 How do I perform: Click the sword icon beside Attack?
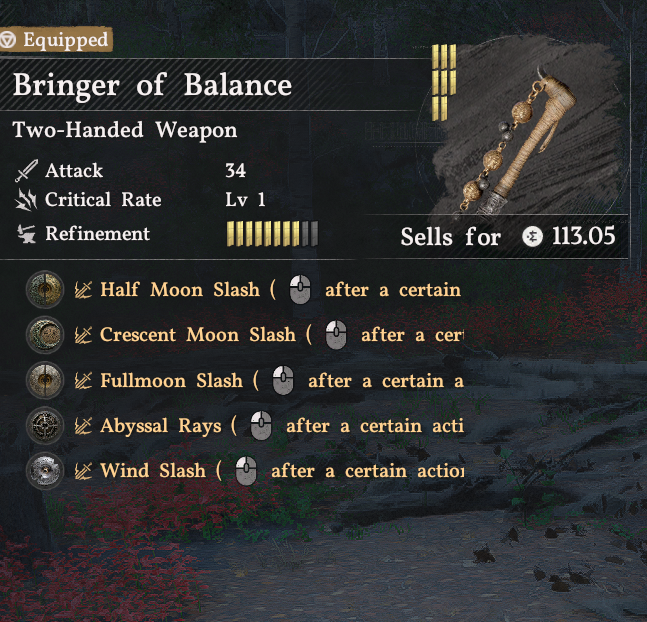click(26, 170)
